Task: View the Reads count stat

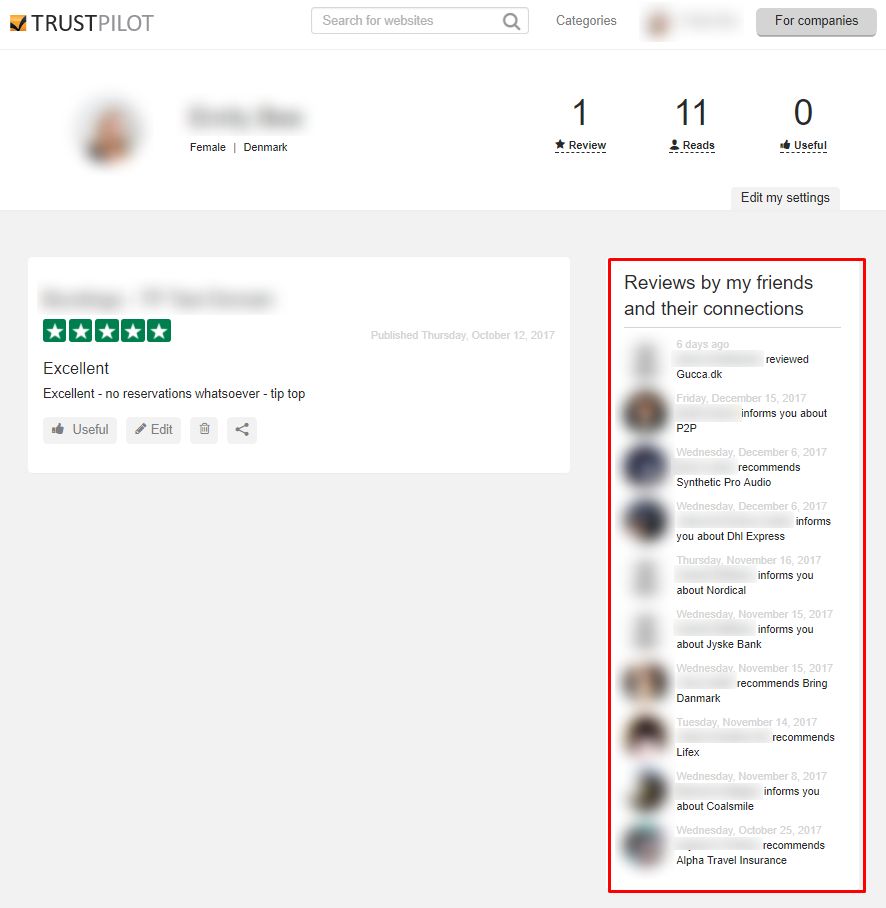Action: 691,125
